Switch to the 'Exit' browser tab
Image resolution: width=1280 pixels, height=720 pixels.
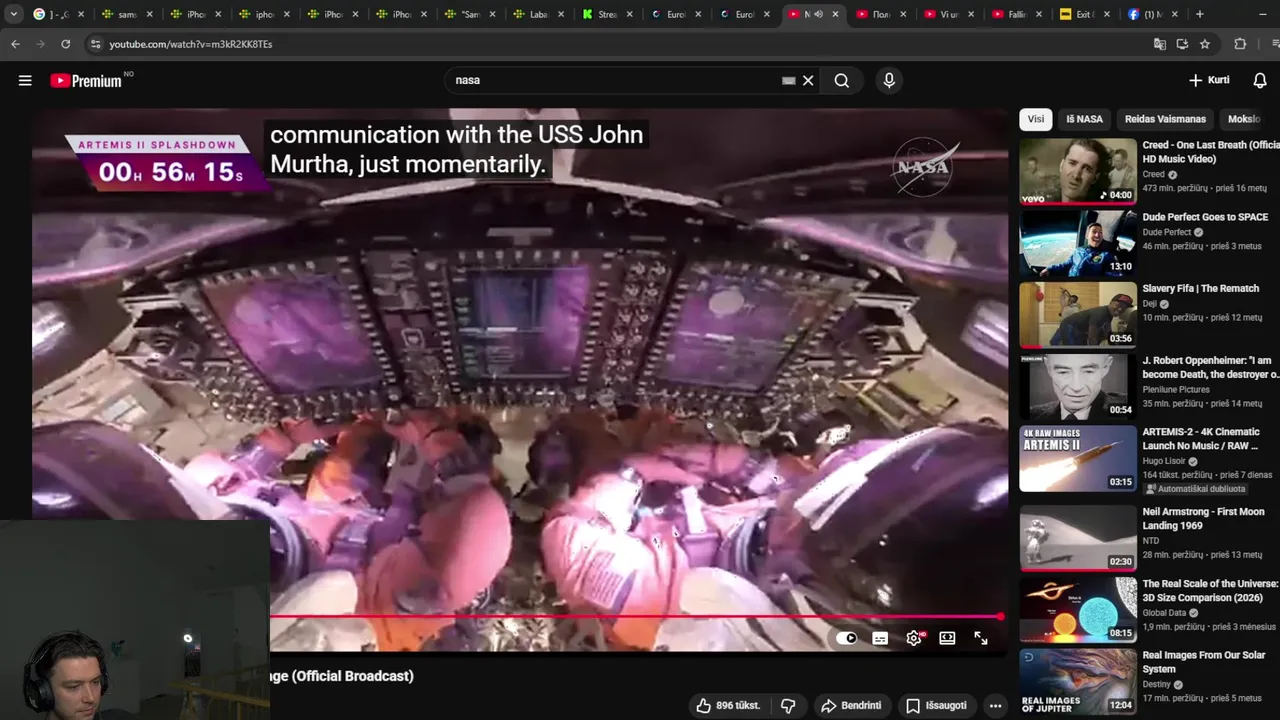(x=1084, y=14)
